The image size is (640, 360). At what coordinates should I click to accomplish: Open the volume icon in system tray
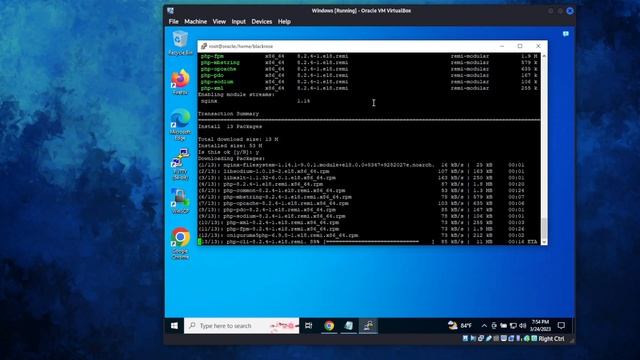(522, 326)
